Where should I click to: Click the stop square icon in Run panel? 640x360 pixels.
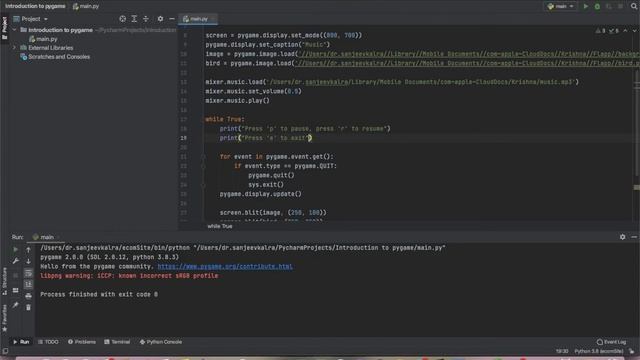[x=16, y=276]
